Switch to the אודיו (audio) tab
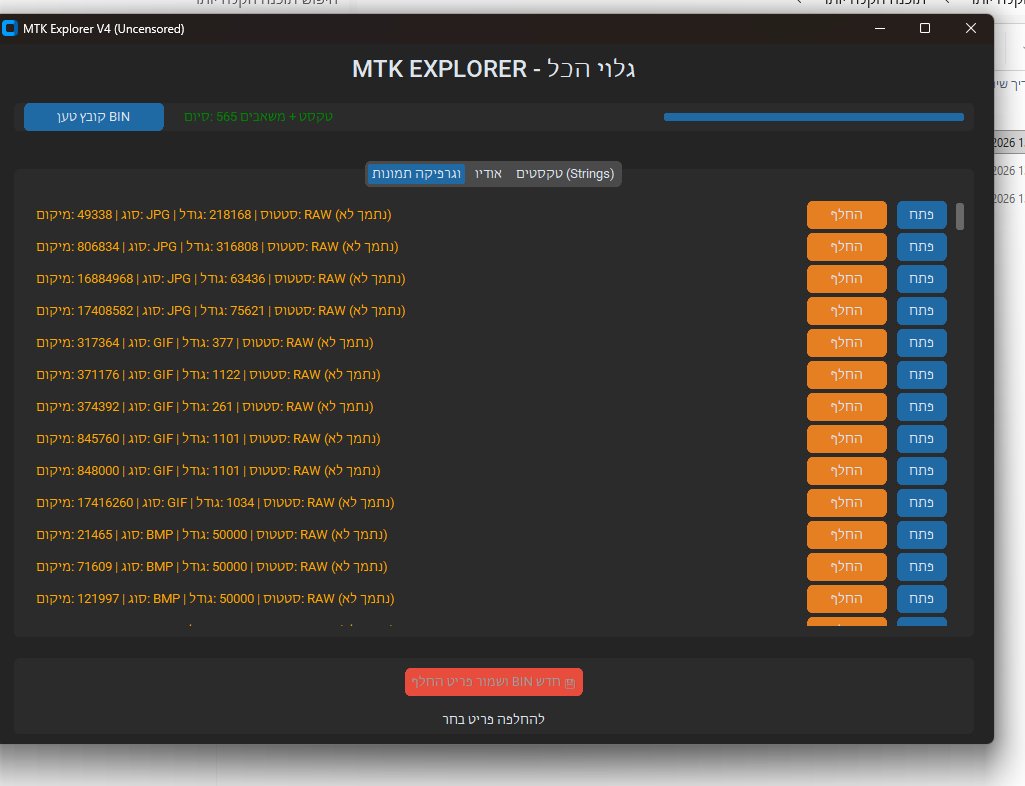 [489, 174]
